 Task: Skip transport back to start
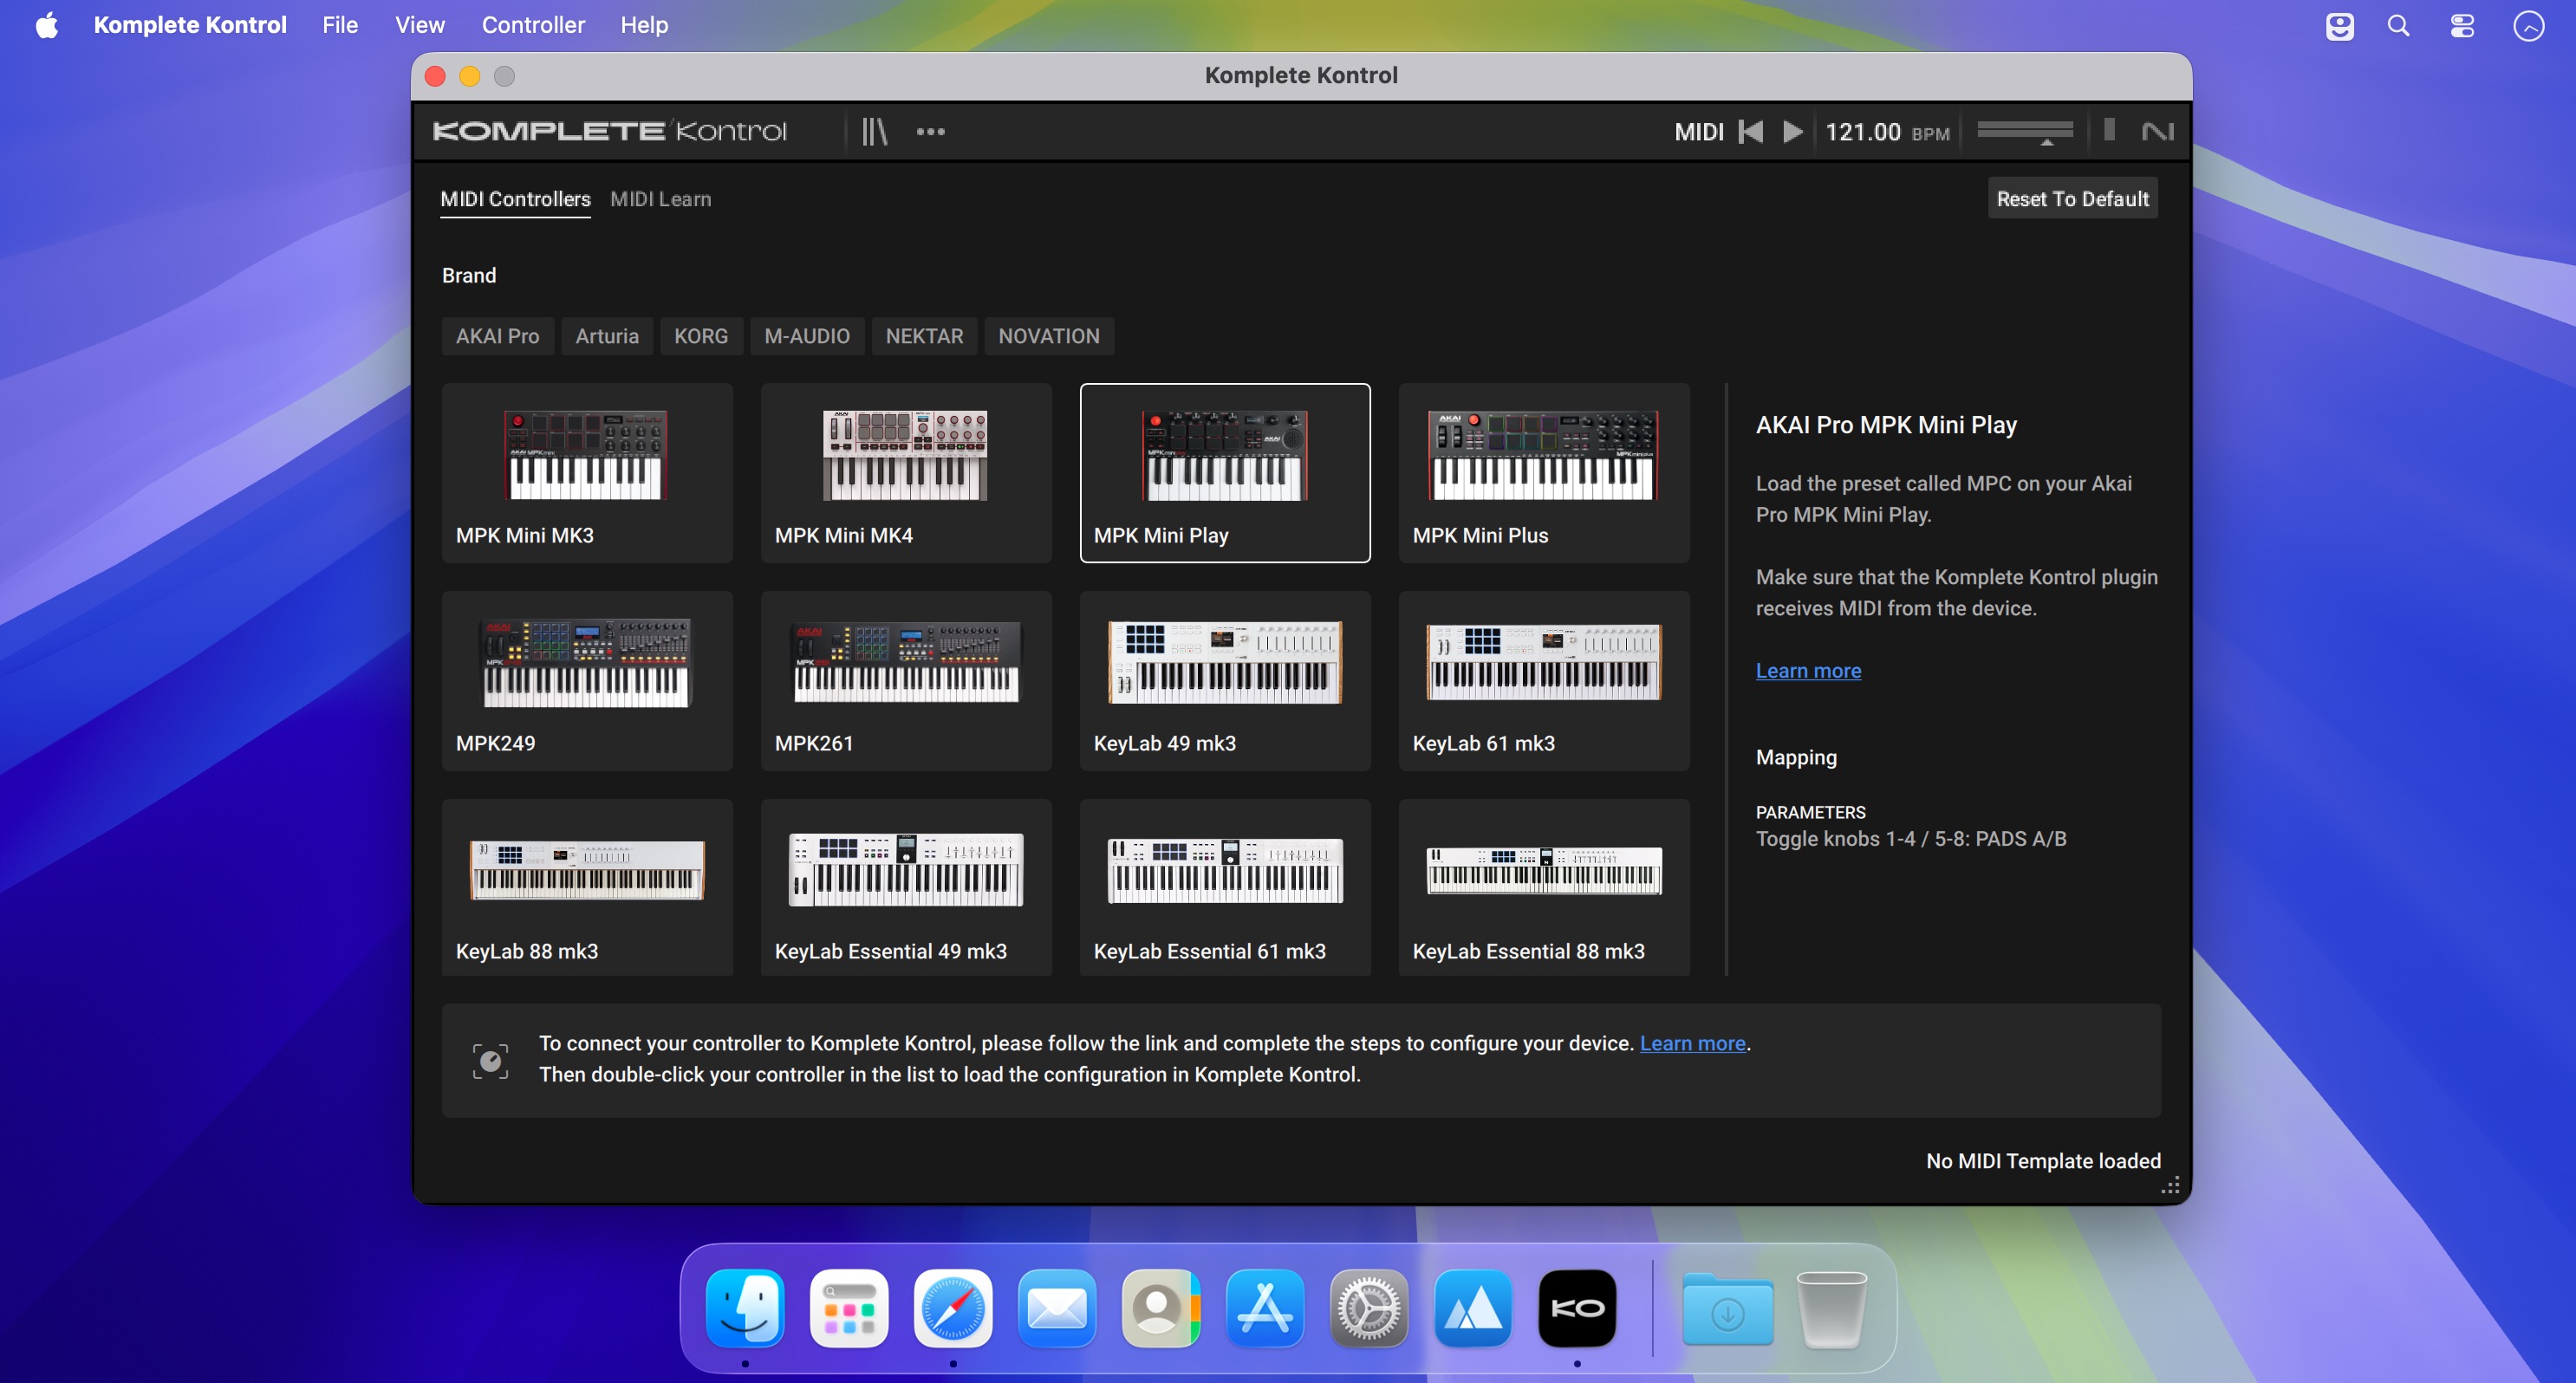pyautogui.click(x=1750, y=131)
